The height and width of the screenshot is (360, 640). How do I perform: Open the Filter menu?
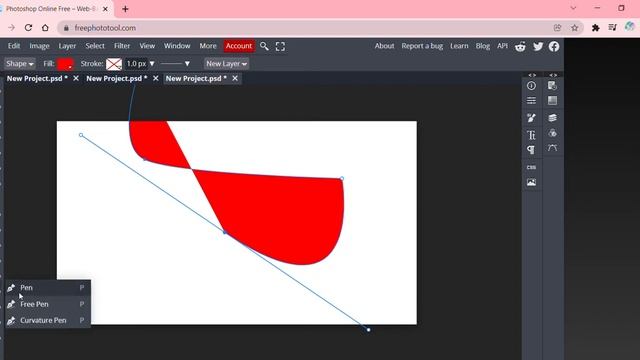tap(122, 46)
